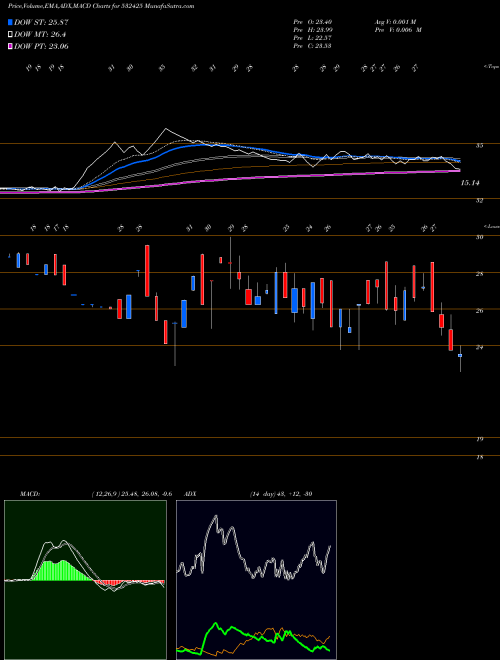Click the 24 candlestick axis label
This screenshot has width=500, height=660.
[479, 347]
